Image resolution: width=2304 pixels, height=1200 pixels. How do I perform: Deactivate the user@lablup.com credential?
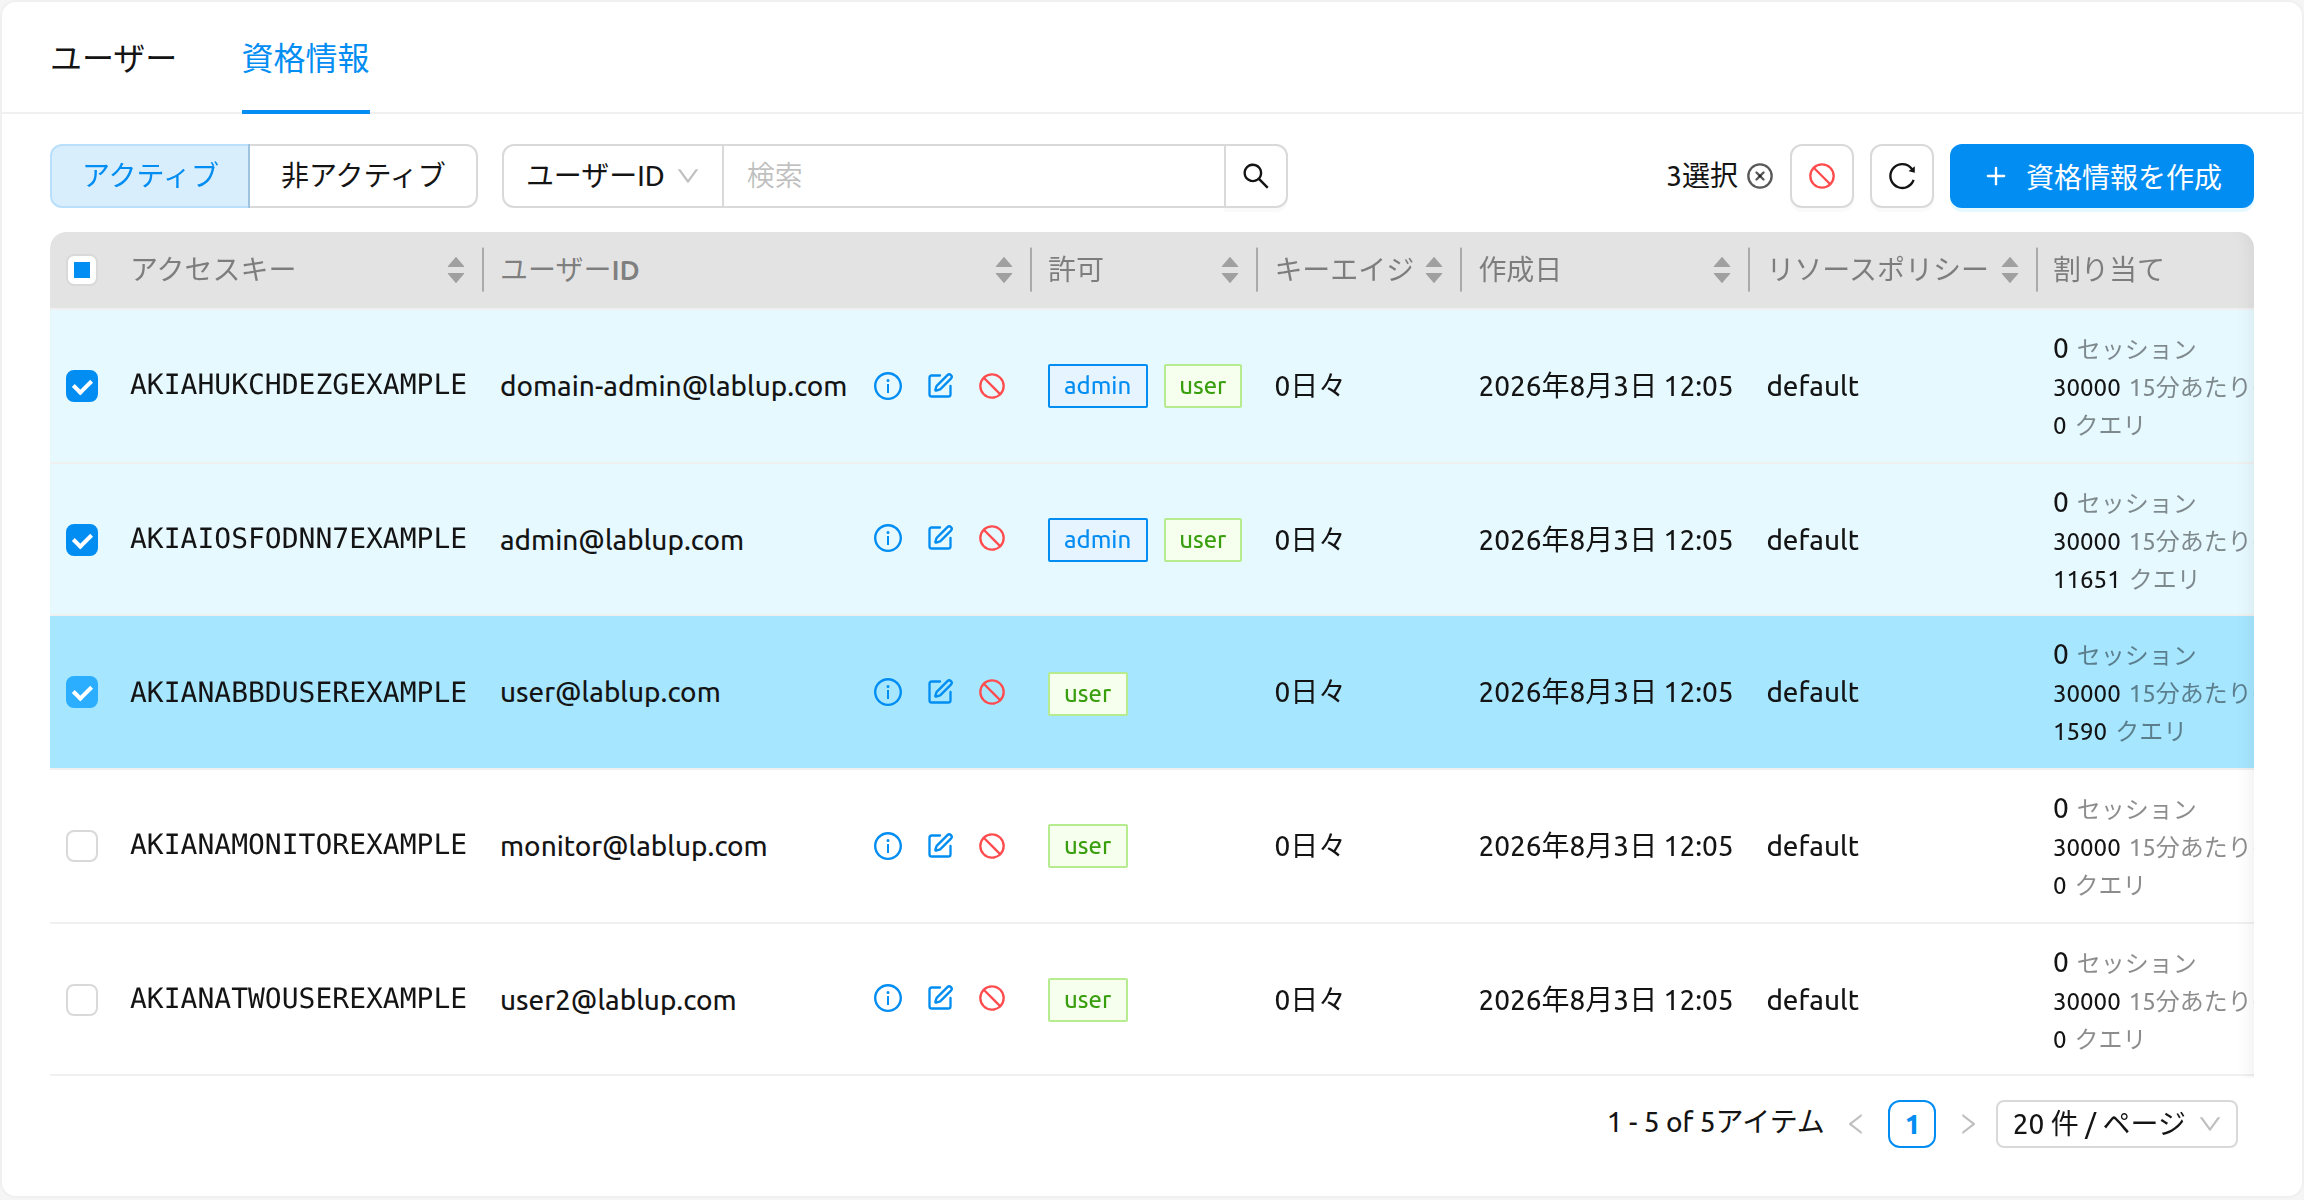pyautogui.click(x=992, y=692)
